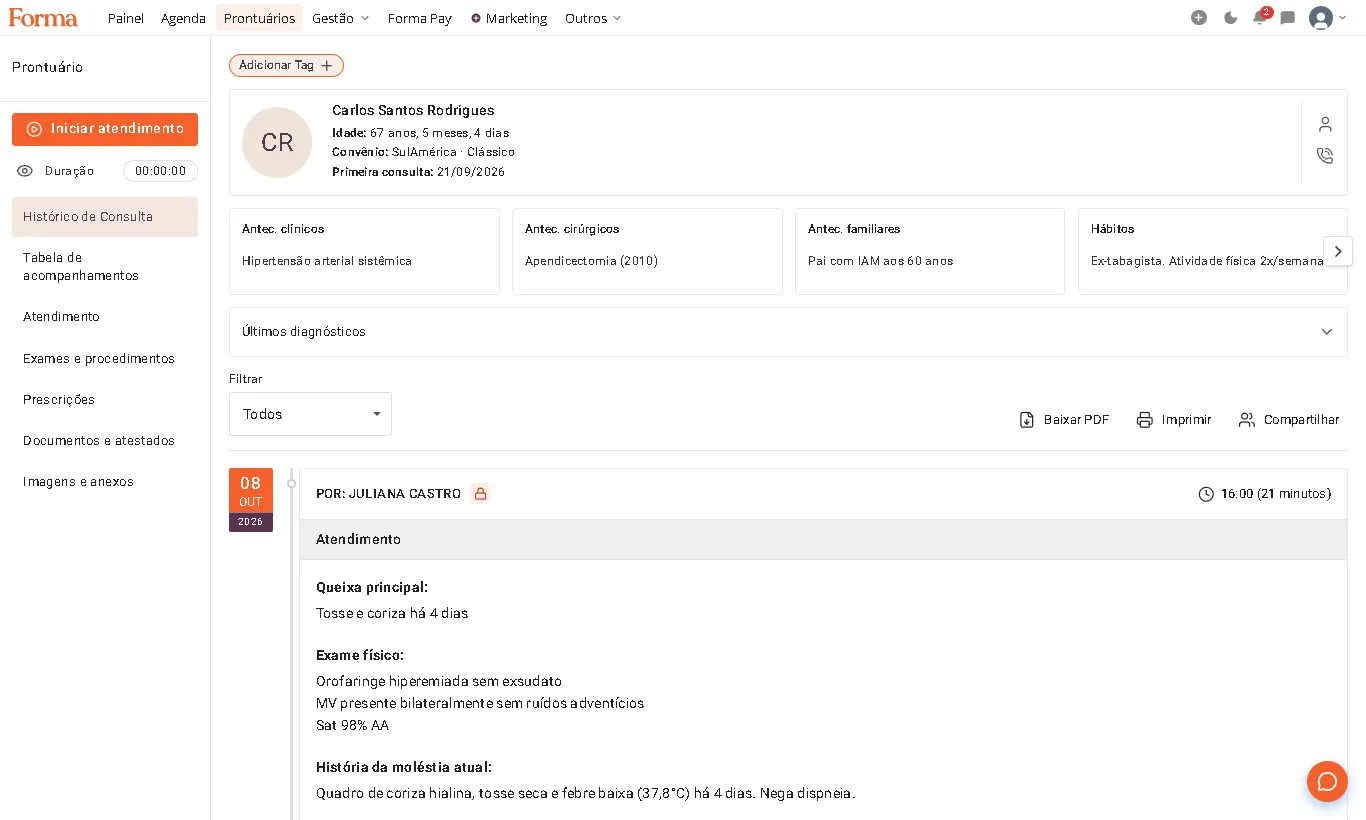Toggle dark mode moon icon
The height and width of the screenshot is (820, 1366).
1231,18
